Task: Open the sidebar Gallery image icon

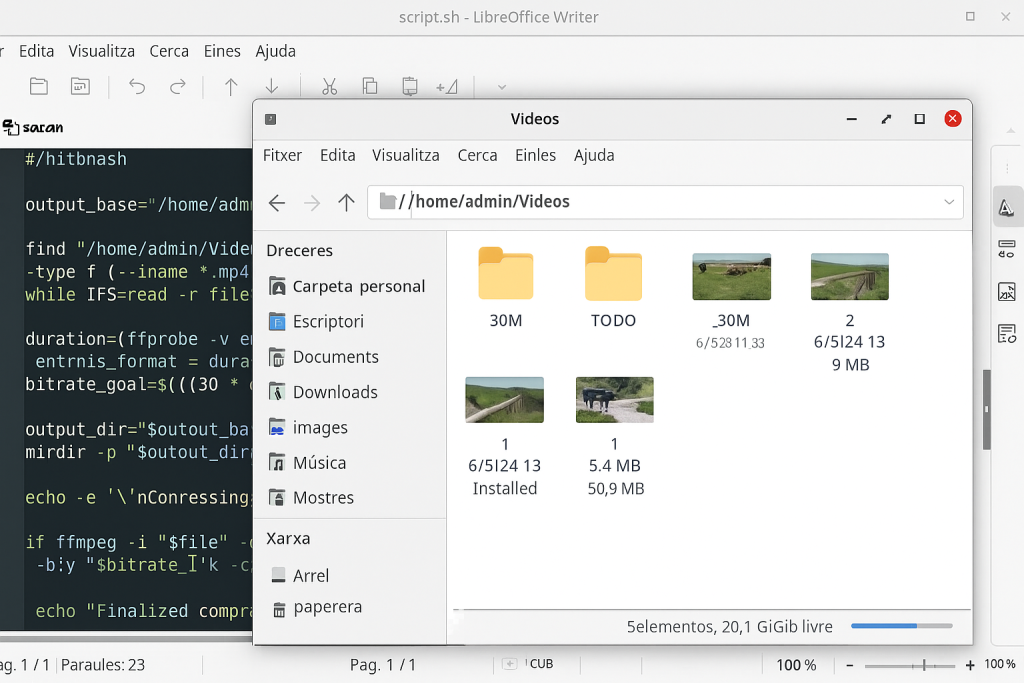Action: coord(1006,292)
